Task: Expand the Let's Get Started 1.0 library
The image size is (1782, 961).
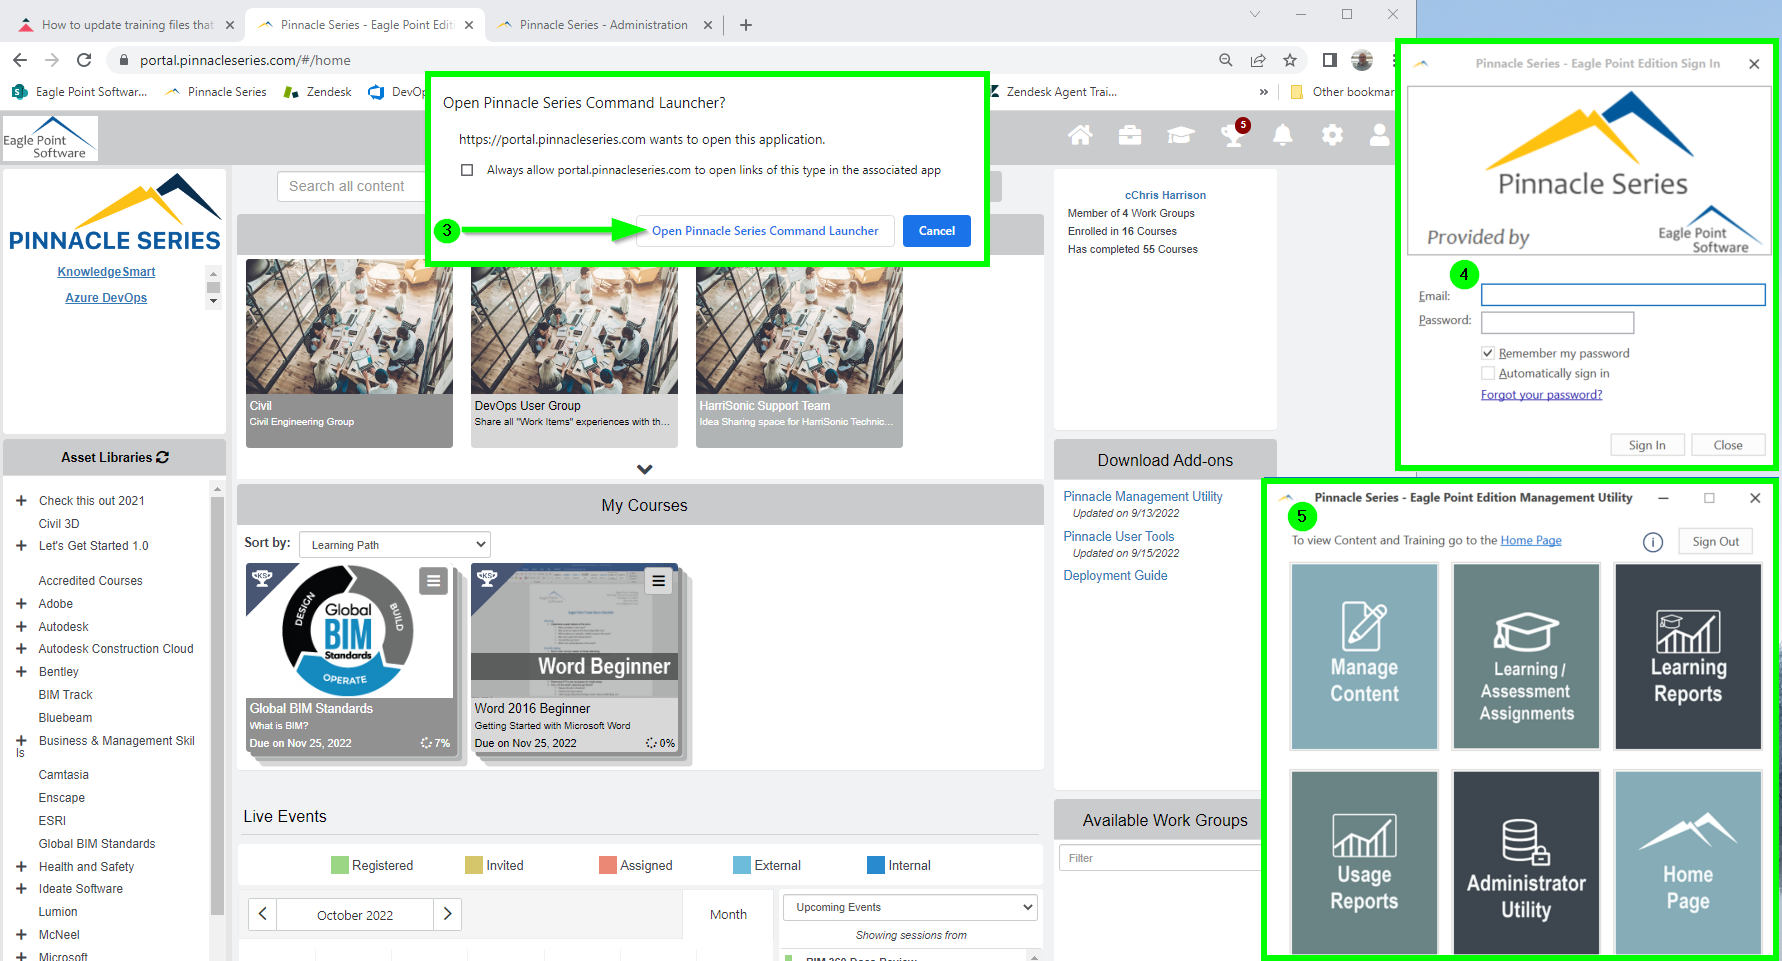Action: coord(21,546)
